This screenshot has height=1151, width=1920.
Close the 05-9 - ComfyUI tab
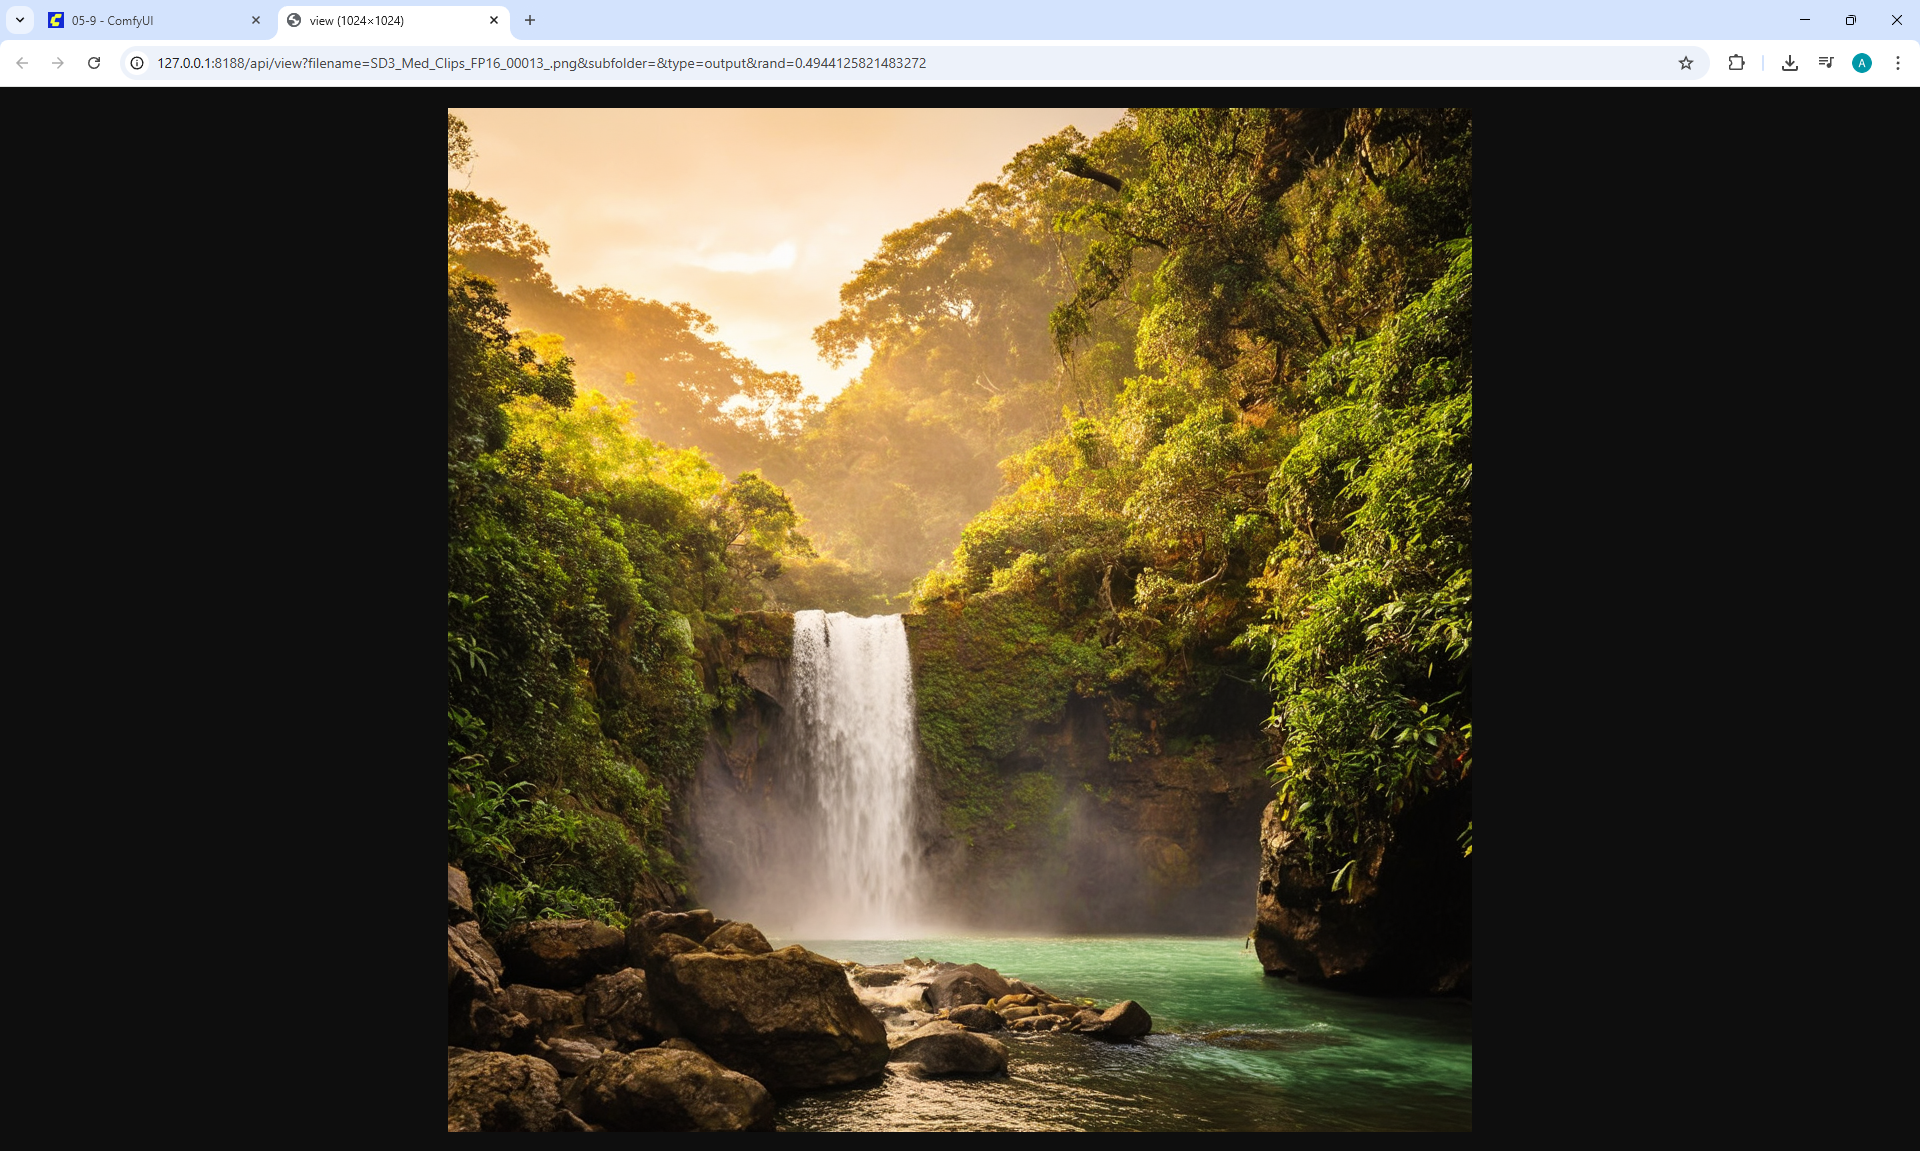(x=256, y=20)
